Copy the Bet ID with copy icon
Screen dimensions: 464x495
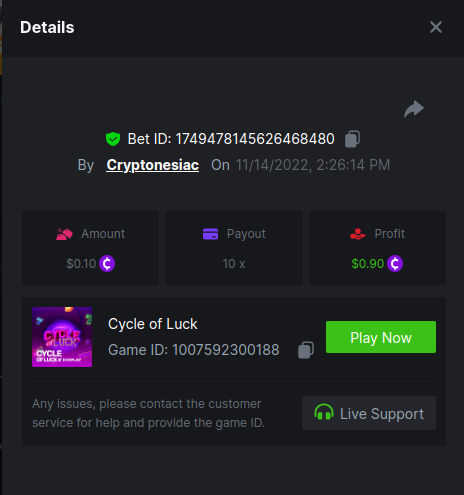(x=352, y=139)
